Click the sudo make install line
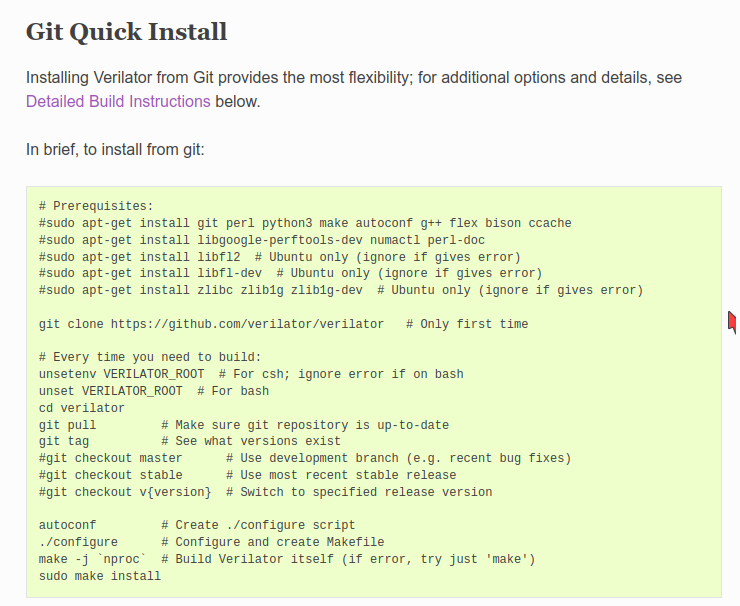 tap(100, 576)
